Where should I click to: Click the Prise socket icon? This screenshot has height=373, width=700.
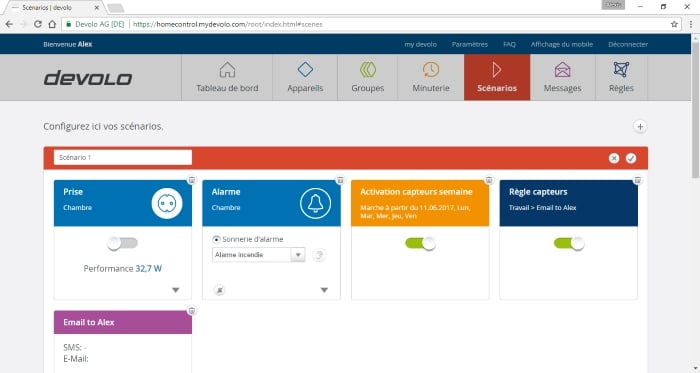[x=167, y=203]
